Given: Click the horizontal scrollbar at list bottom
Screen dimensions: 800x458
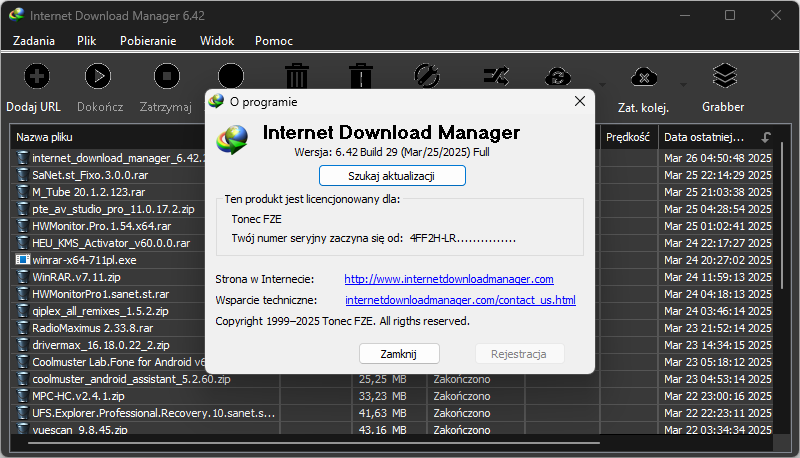Looking at the screenshot, I should pyautogui.click(x=314, y=443).
